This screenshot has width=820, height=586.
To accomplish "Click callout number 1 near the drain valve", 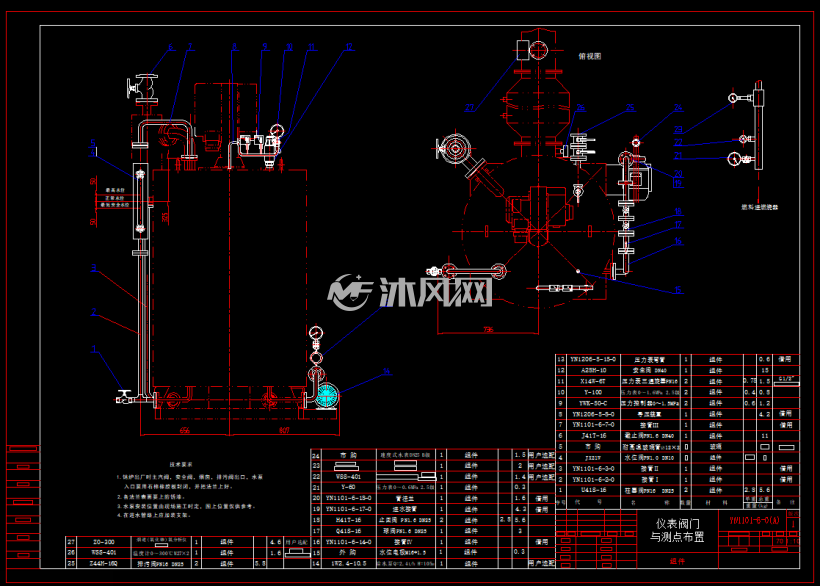I will point(94,349).
